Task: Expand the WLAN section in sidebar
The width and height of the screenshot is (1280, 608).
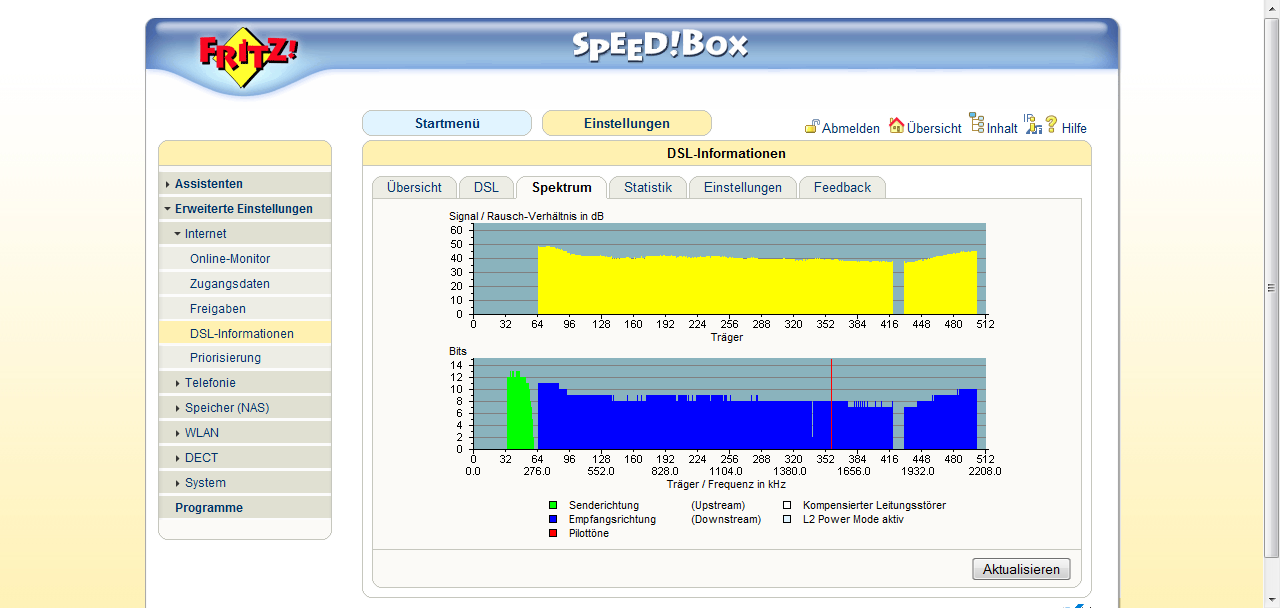Action: click(201, 433)
